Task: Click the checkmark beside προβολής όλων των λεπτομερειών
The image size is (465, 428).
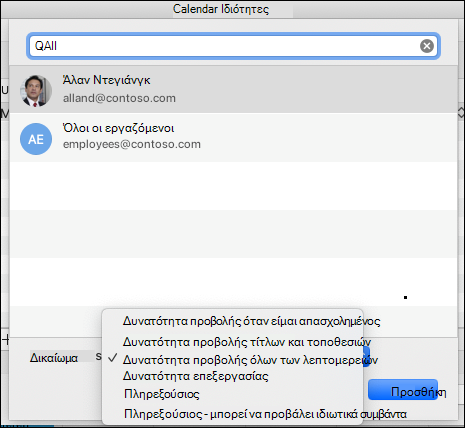Action: (x=113, y=359)
